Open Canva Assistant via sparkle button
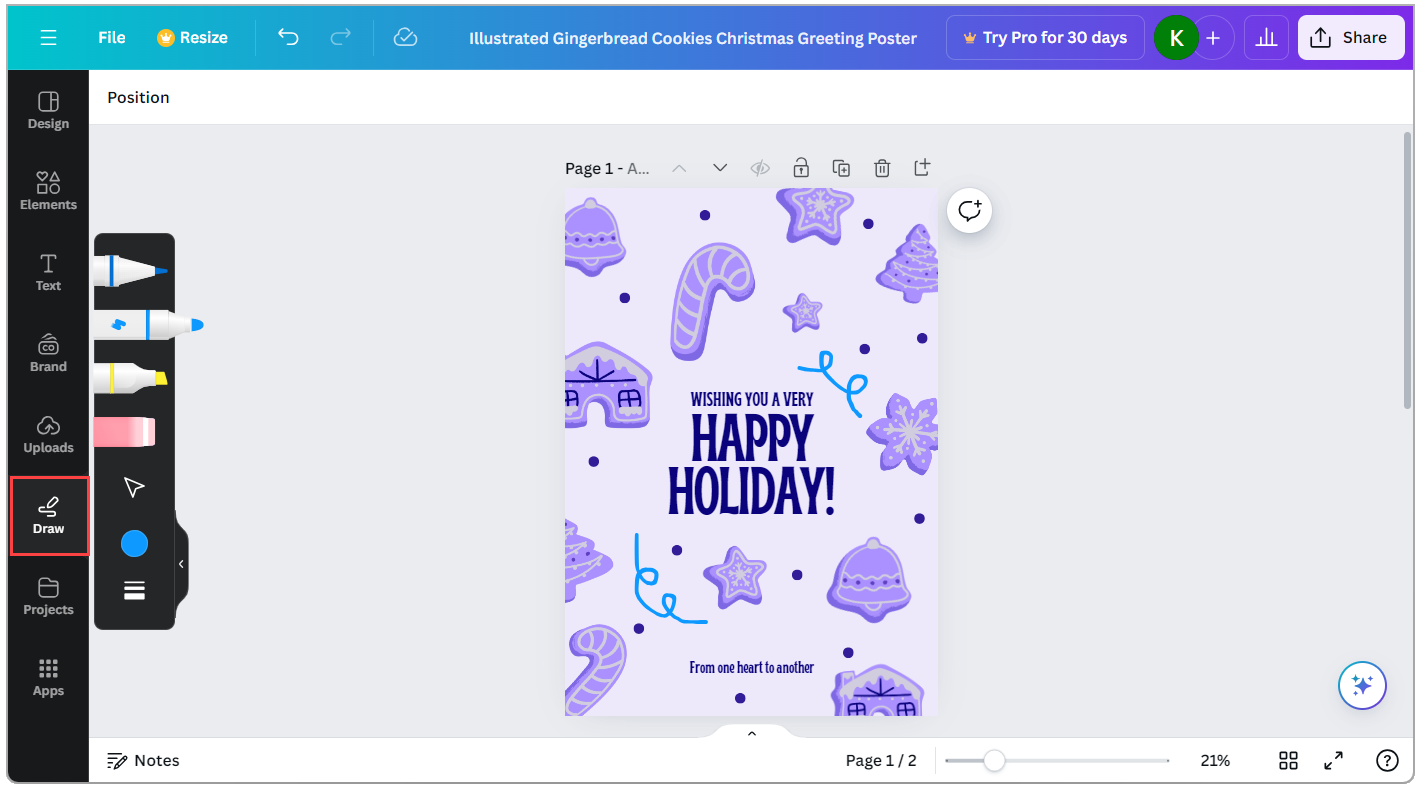1421x790 pixels. click(1362, 685)
